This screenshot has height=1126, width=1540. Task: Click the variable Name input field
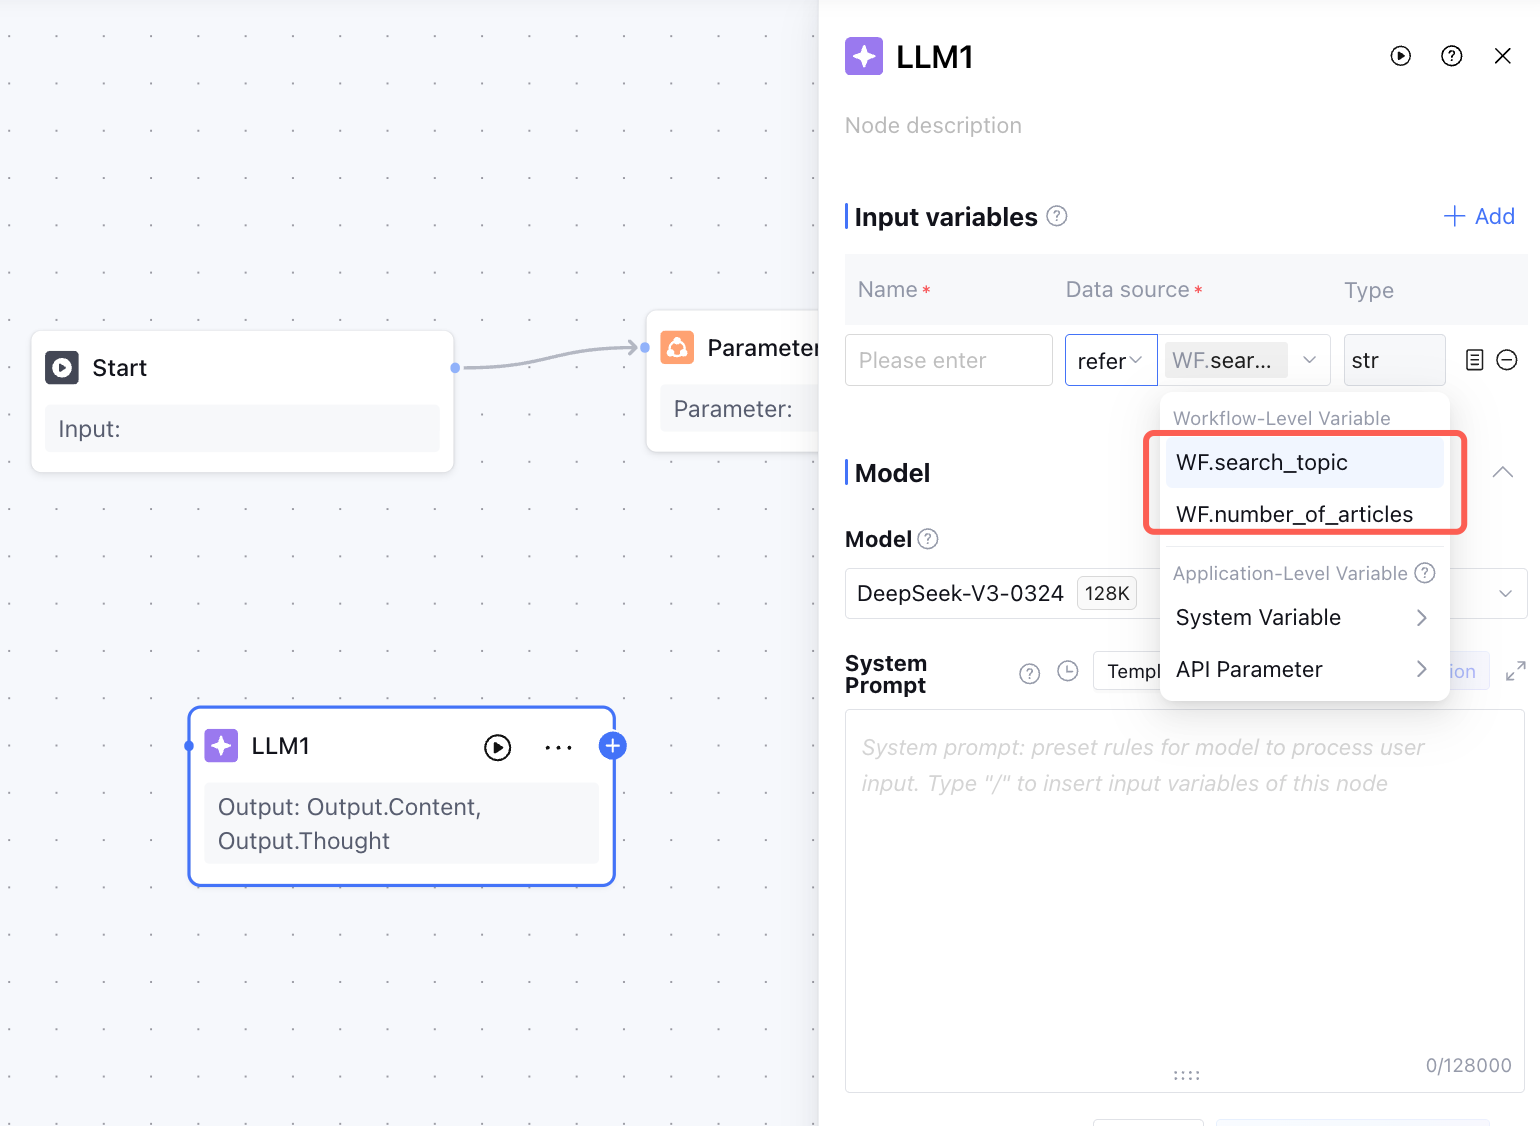point(948,360)
